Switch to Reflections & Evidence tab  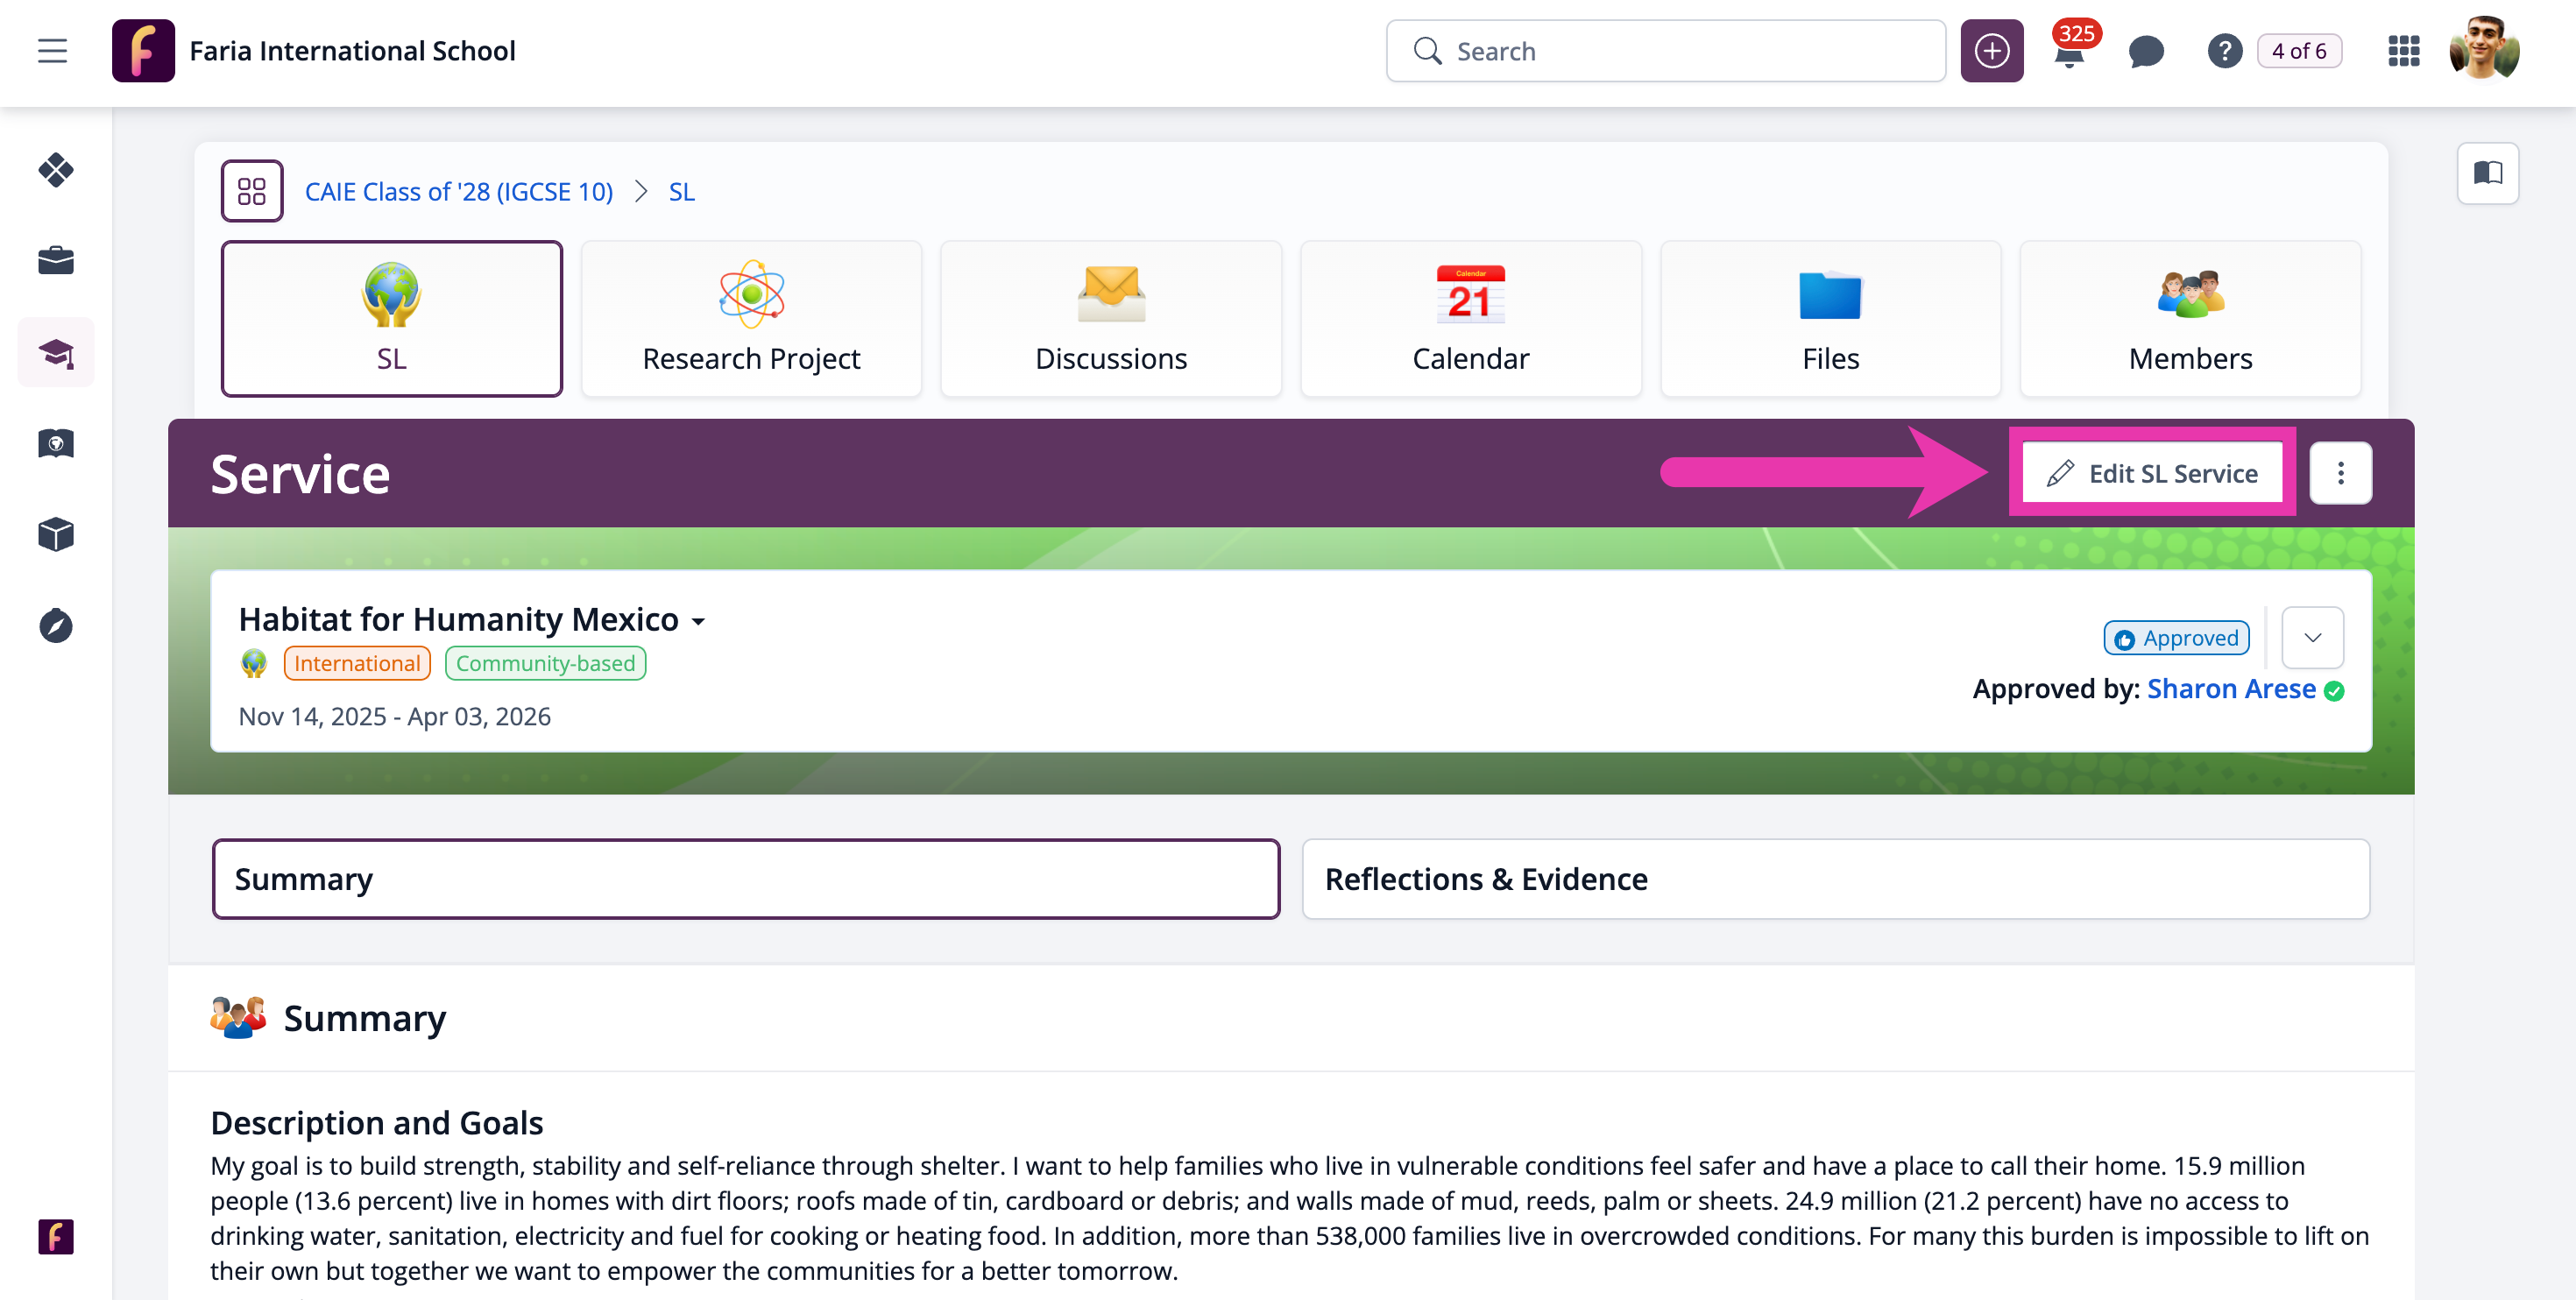(x=1836, y=879)
